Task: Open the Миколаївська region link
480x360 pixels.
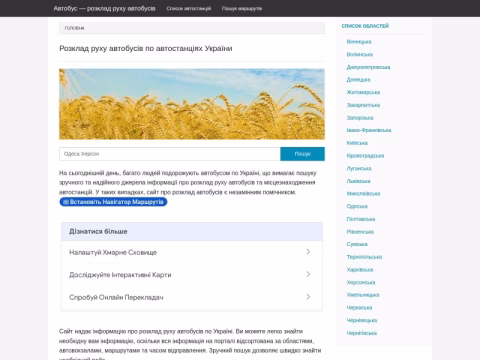Action: pyautogui.click(x=363, y=194)
